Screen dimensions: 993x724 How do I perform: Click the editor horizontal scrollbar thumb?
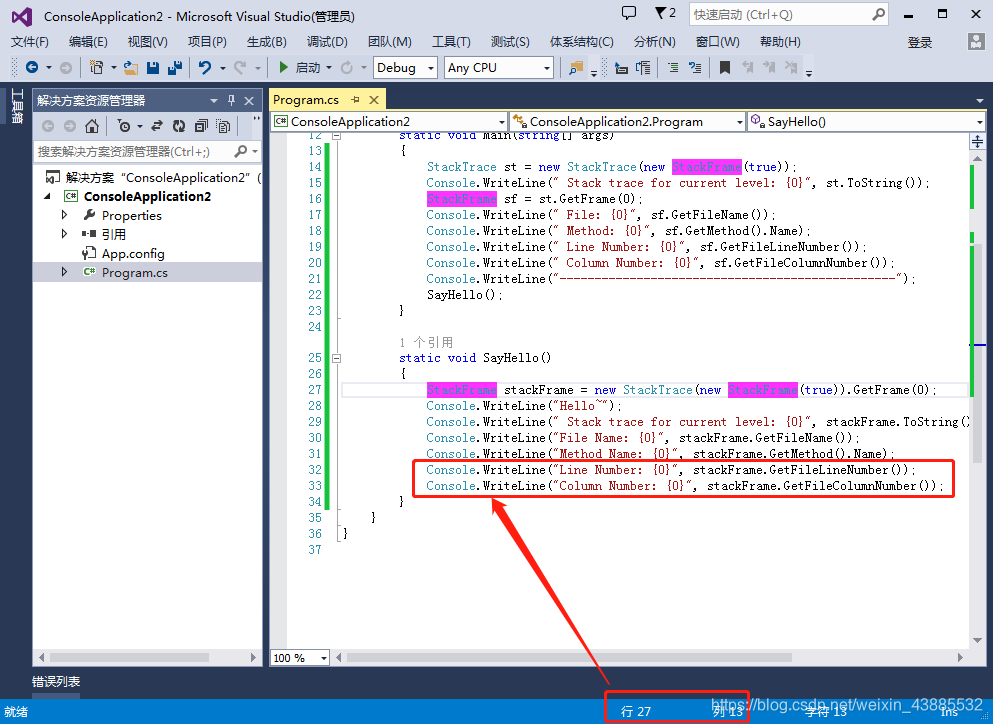tap(569, 657)
